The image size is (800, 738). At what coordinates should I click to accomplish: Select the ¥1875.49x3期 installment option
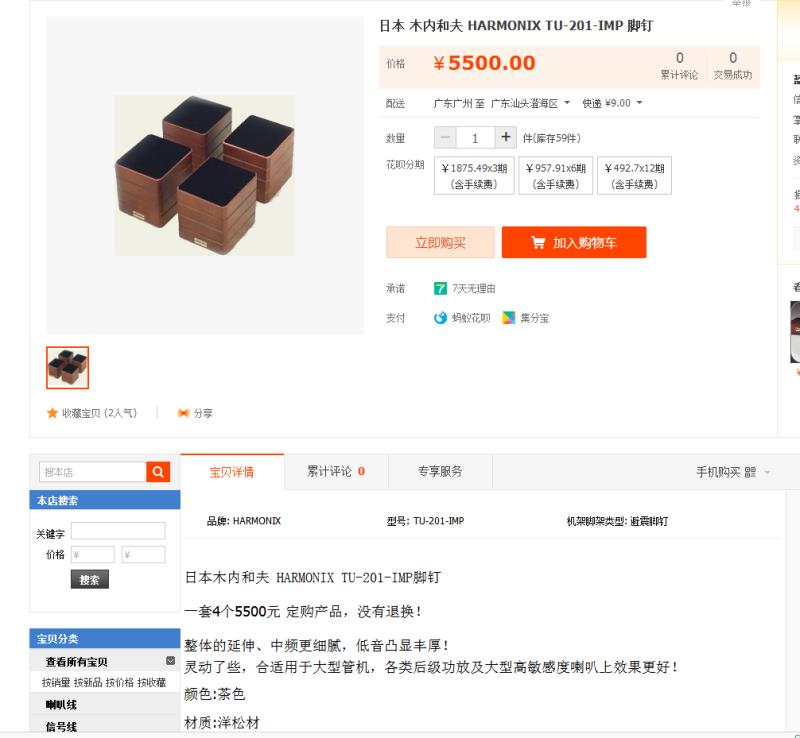(474, 176)
